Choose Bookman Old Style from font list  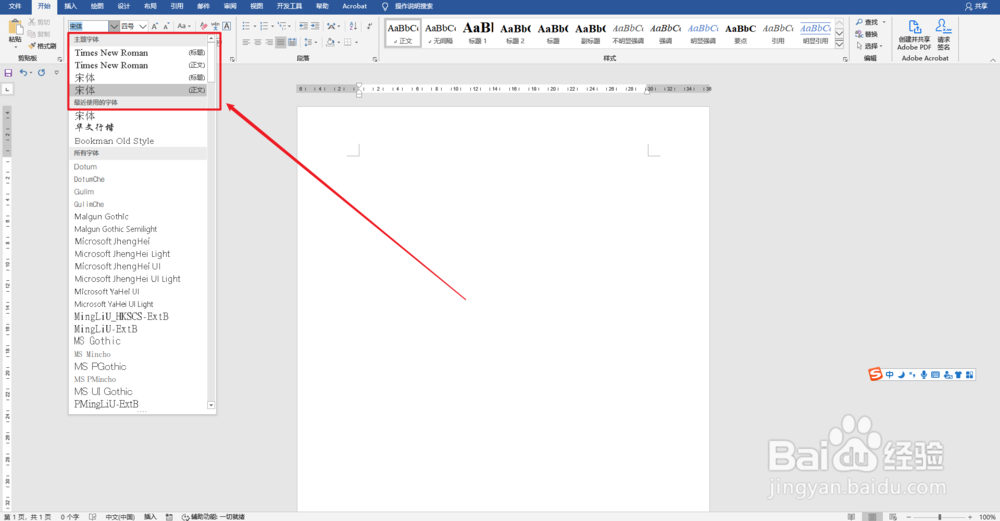point(114,141)
